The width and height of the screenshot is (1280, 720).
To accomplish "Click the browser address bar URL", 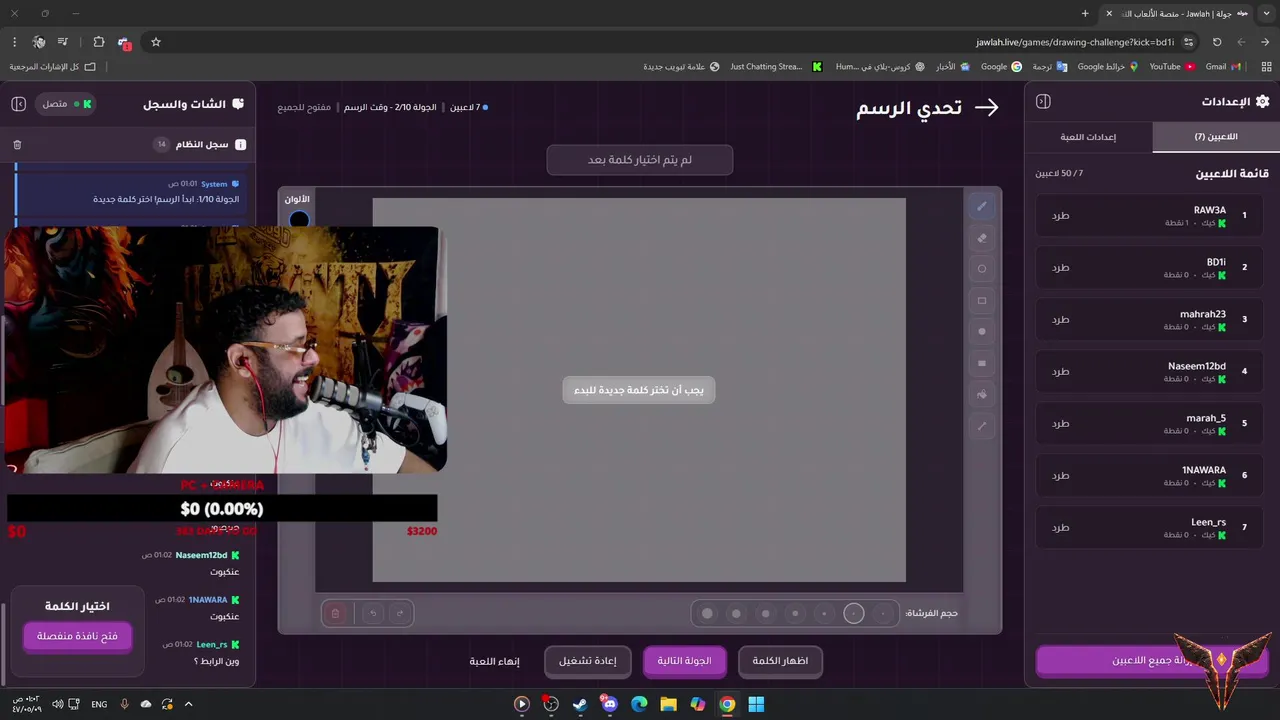I will point(1074,42).
